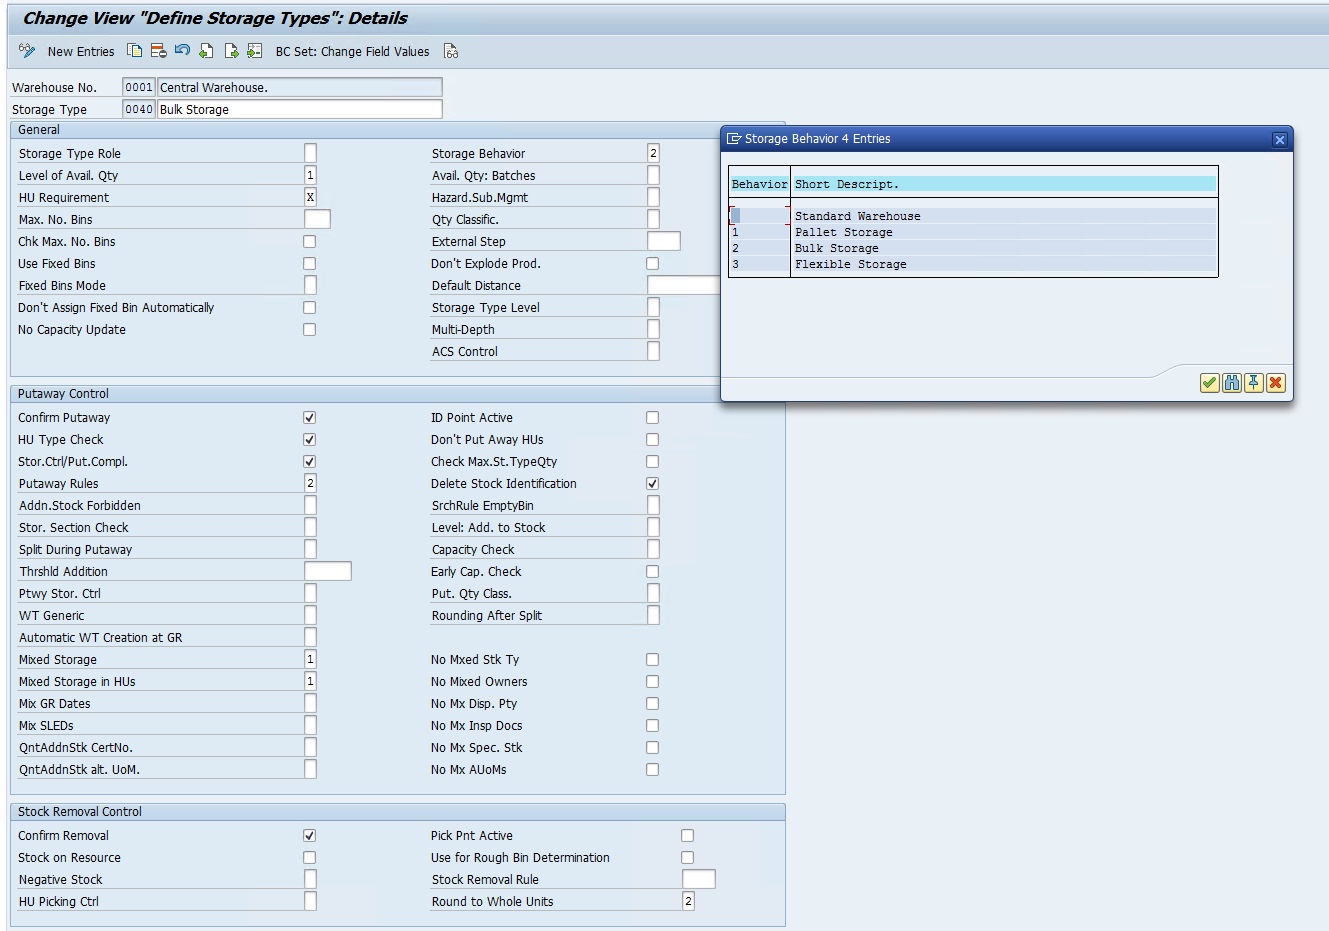1329x931 pixels.
Task: Click the Deselect All toolbar icon
Action: (x=230, y=50)
